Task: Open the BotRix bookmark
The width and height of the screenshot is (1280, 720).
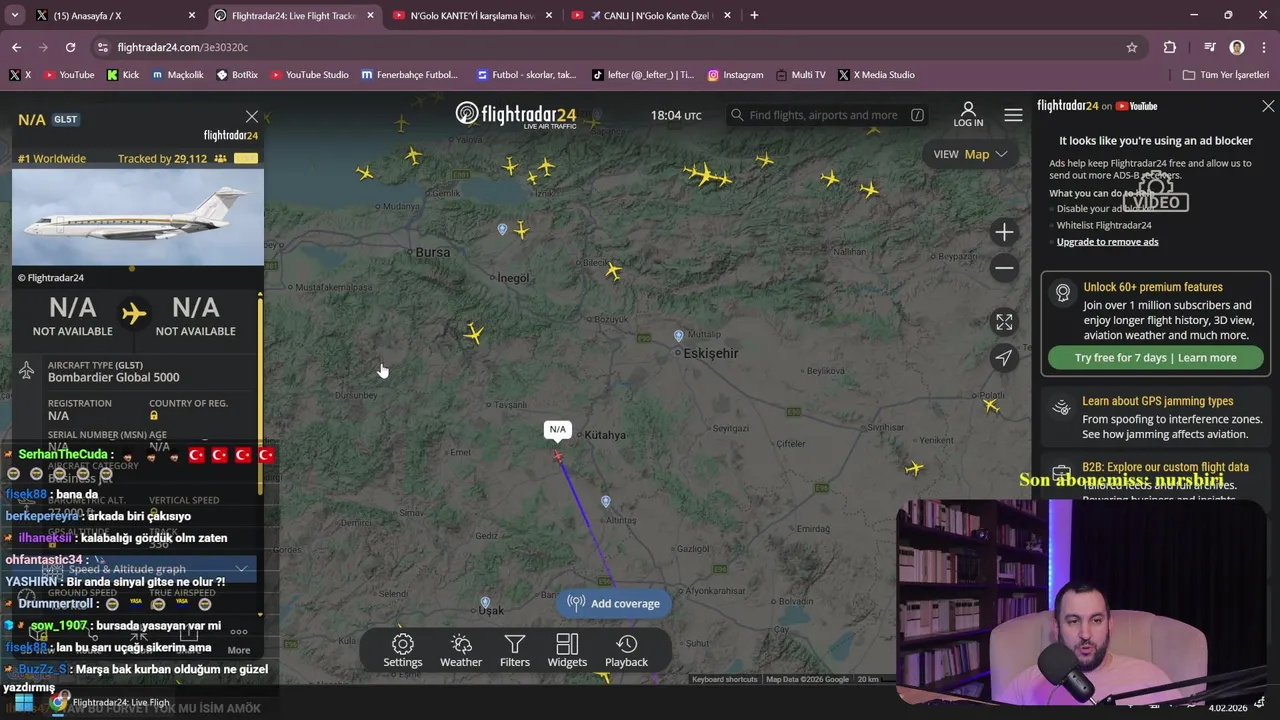Action: (x=236, y=75)
